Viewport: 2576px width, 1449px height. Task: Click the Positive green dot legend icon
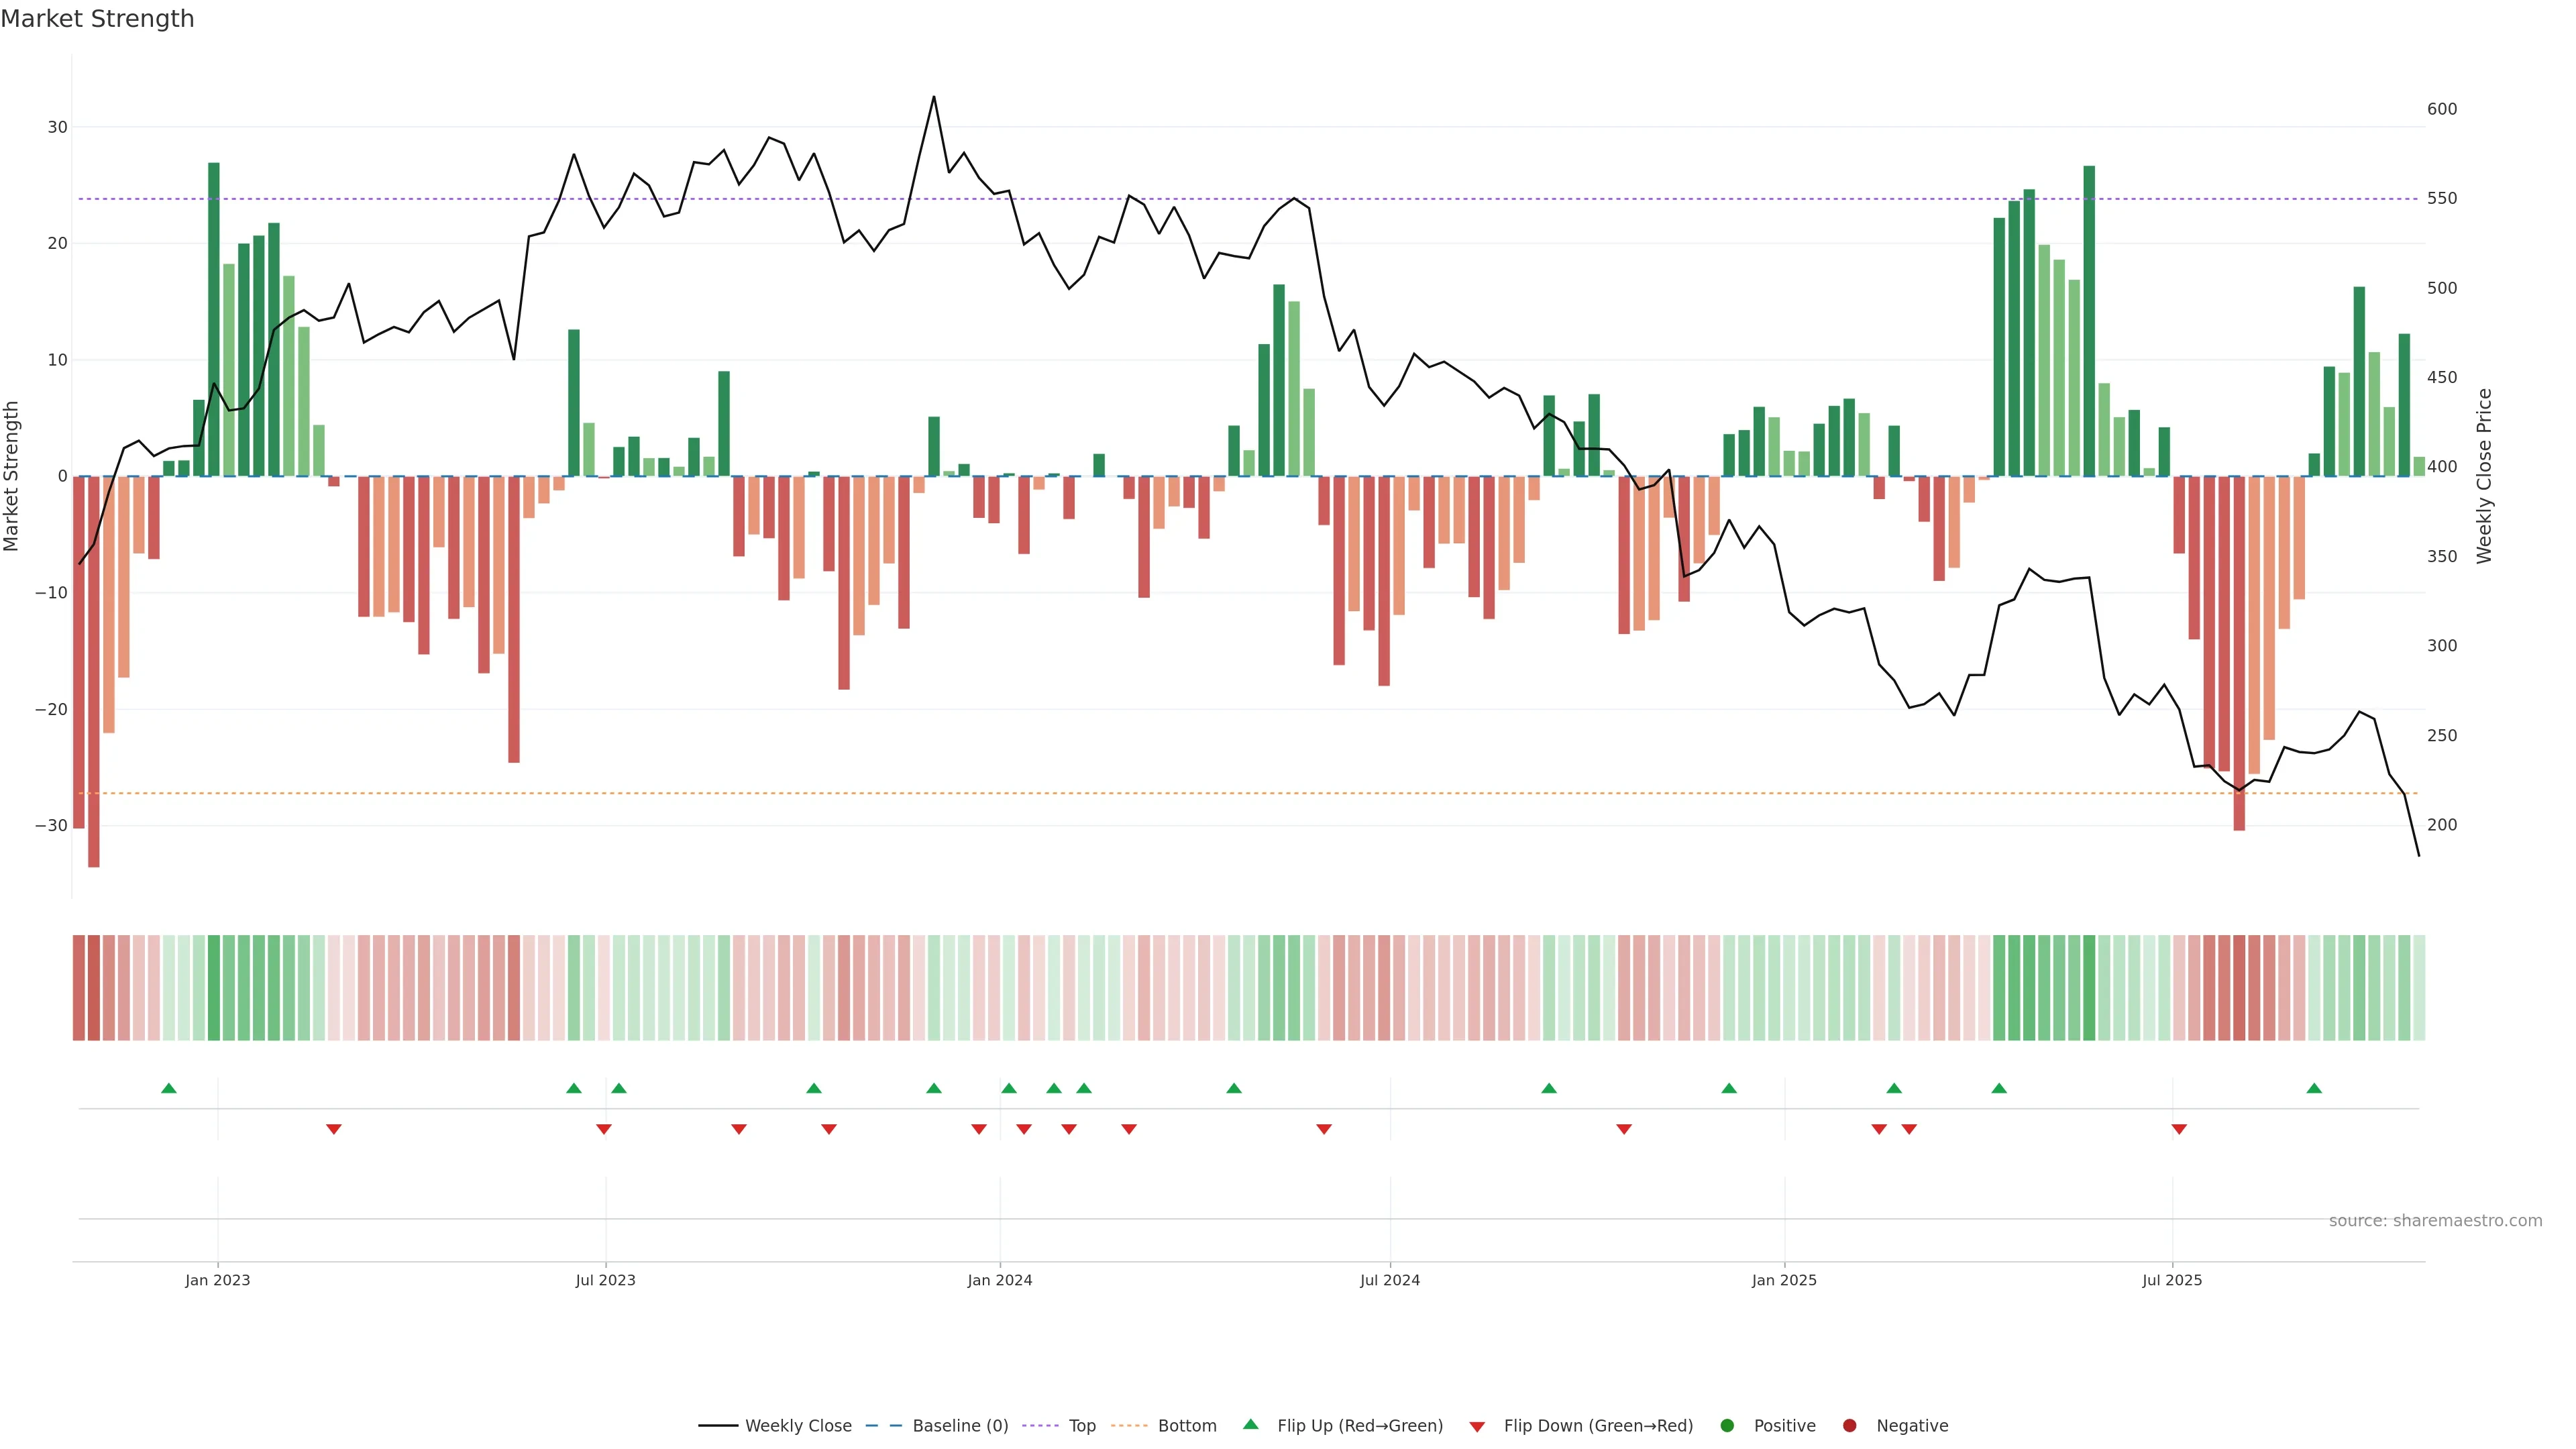1727,1426
